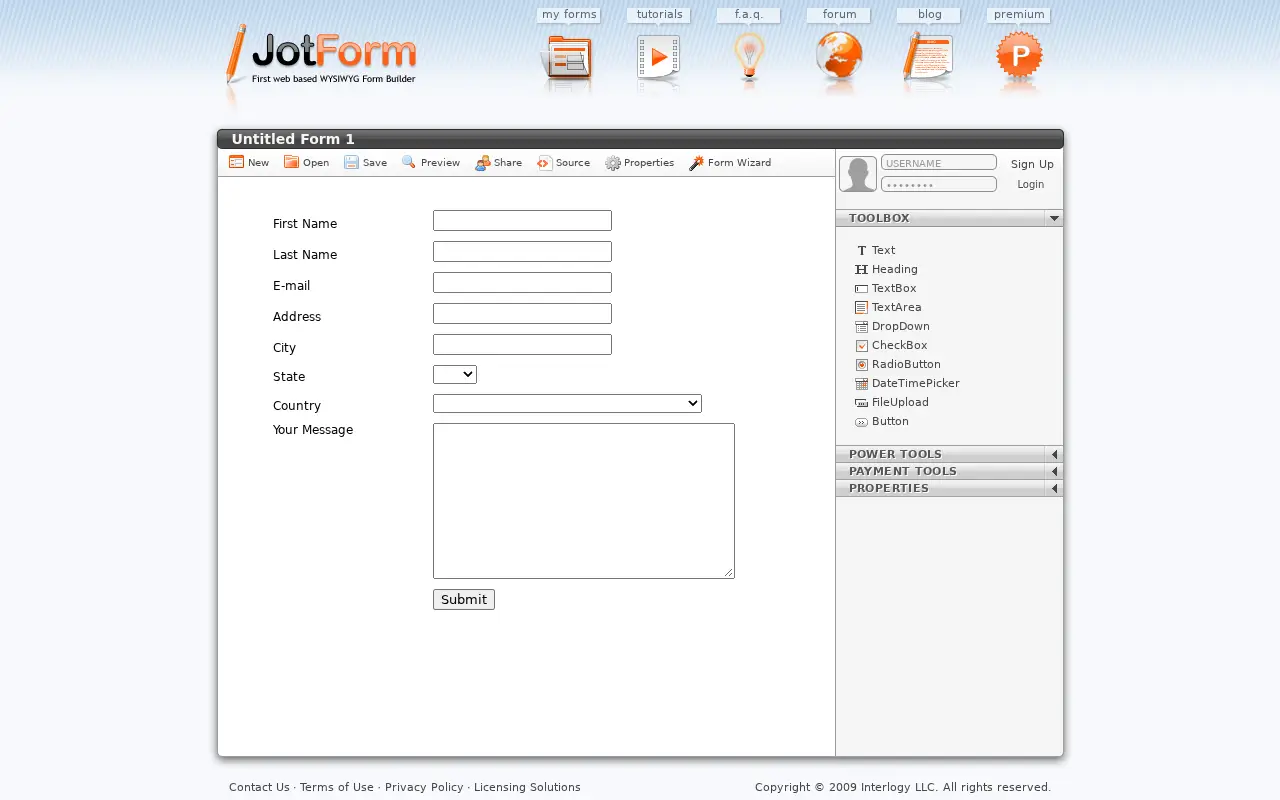Click the New form toolbar icon
The image size is (1280, 800).
pos(237,162)
